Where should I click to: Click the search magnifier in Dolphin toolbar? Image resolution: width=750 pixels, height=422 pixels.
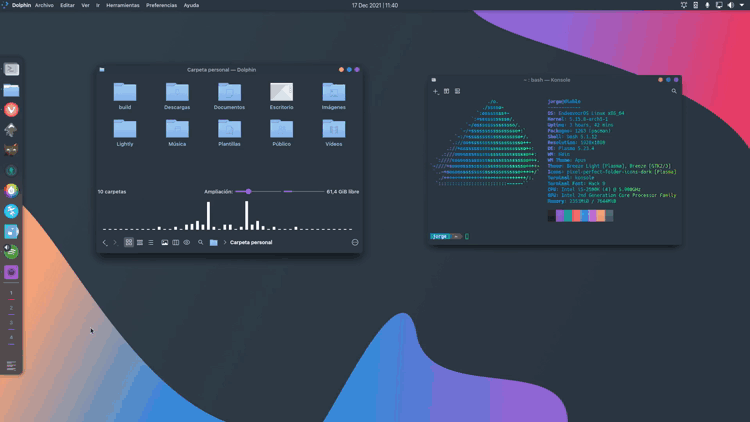pos(200,242)
